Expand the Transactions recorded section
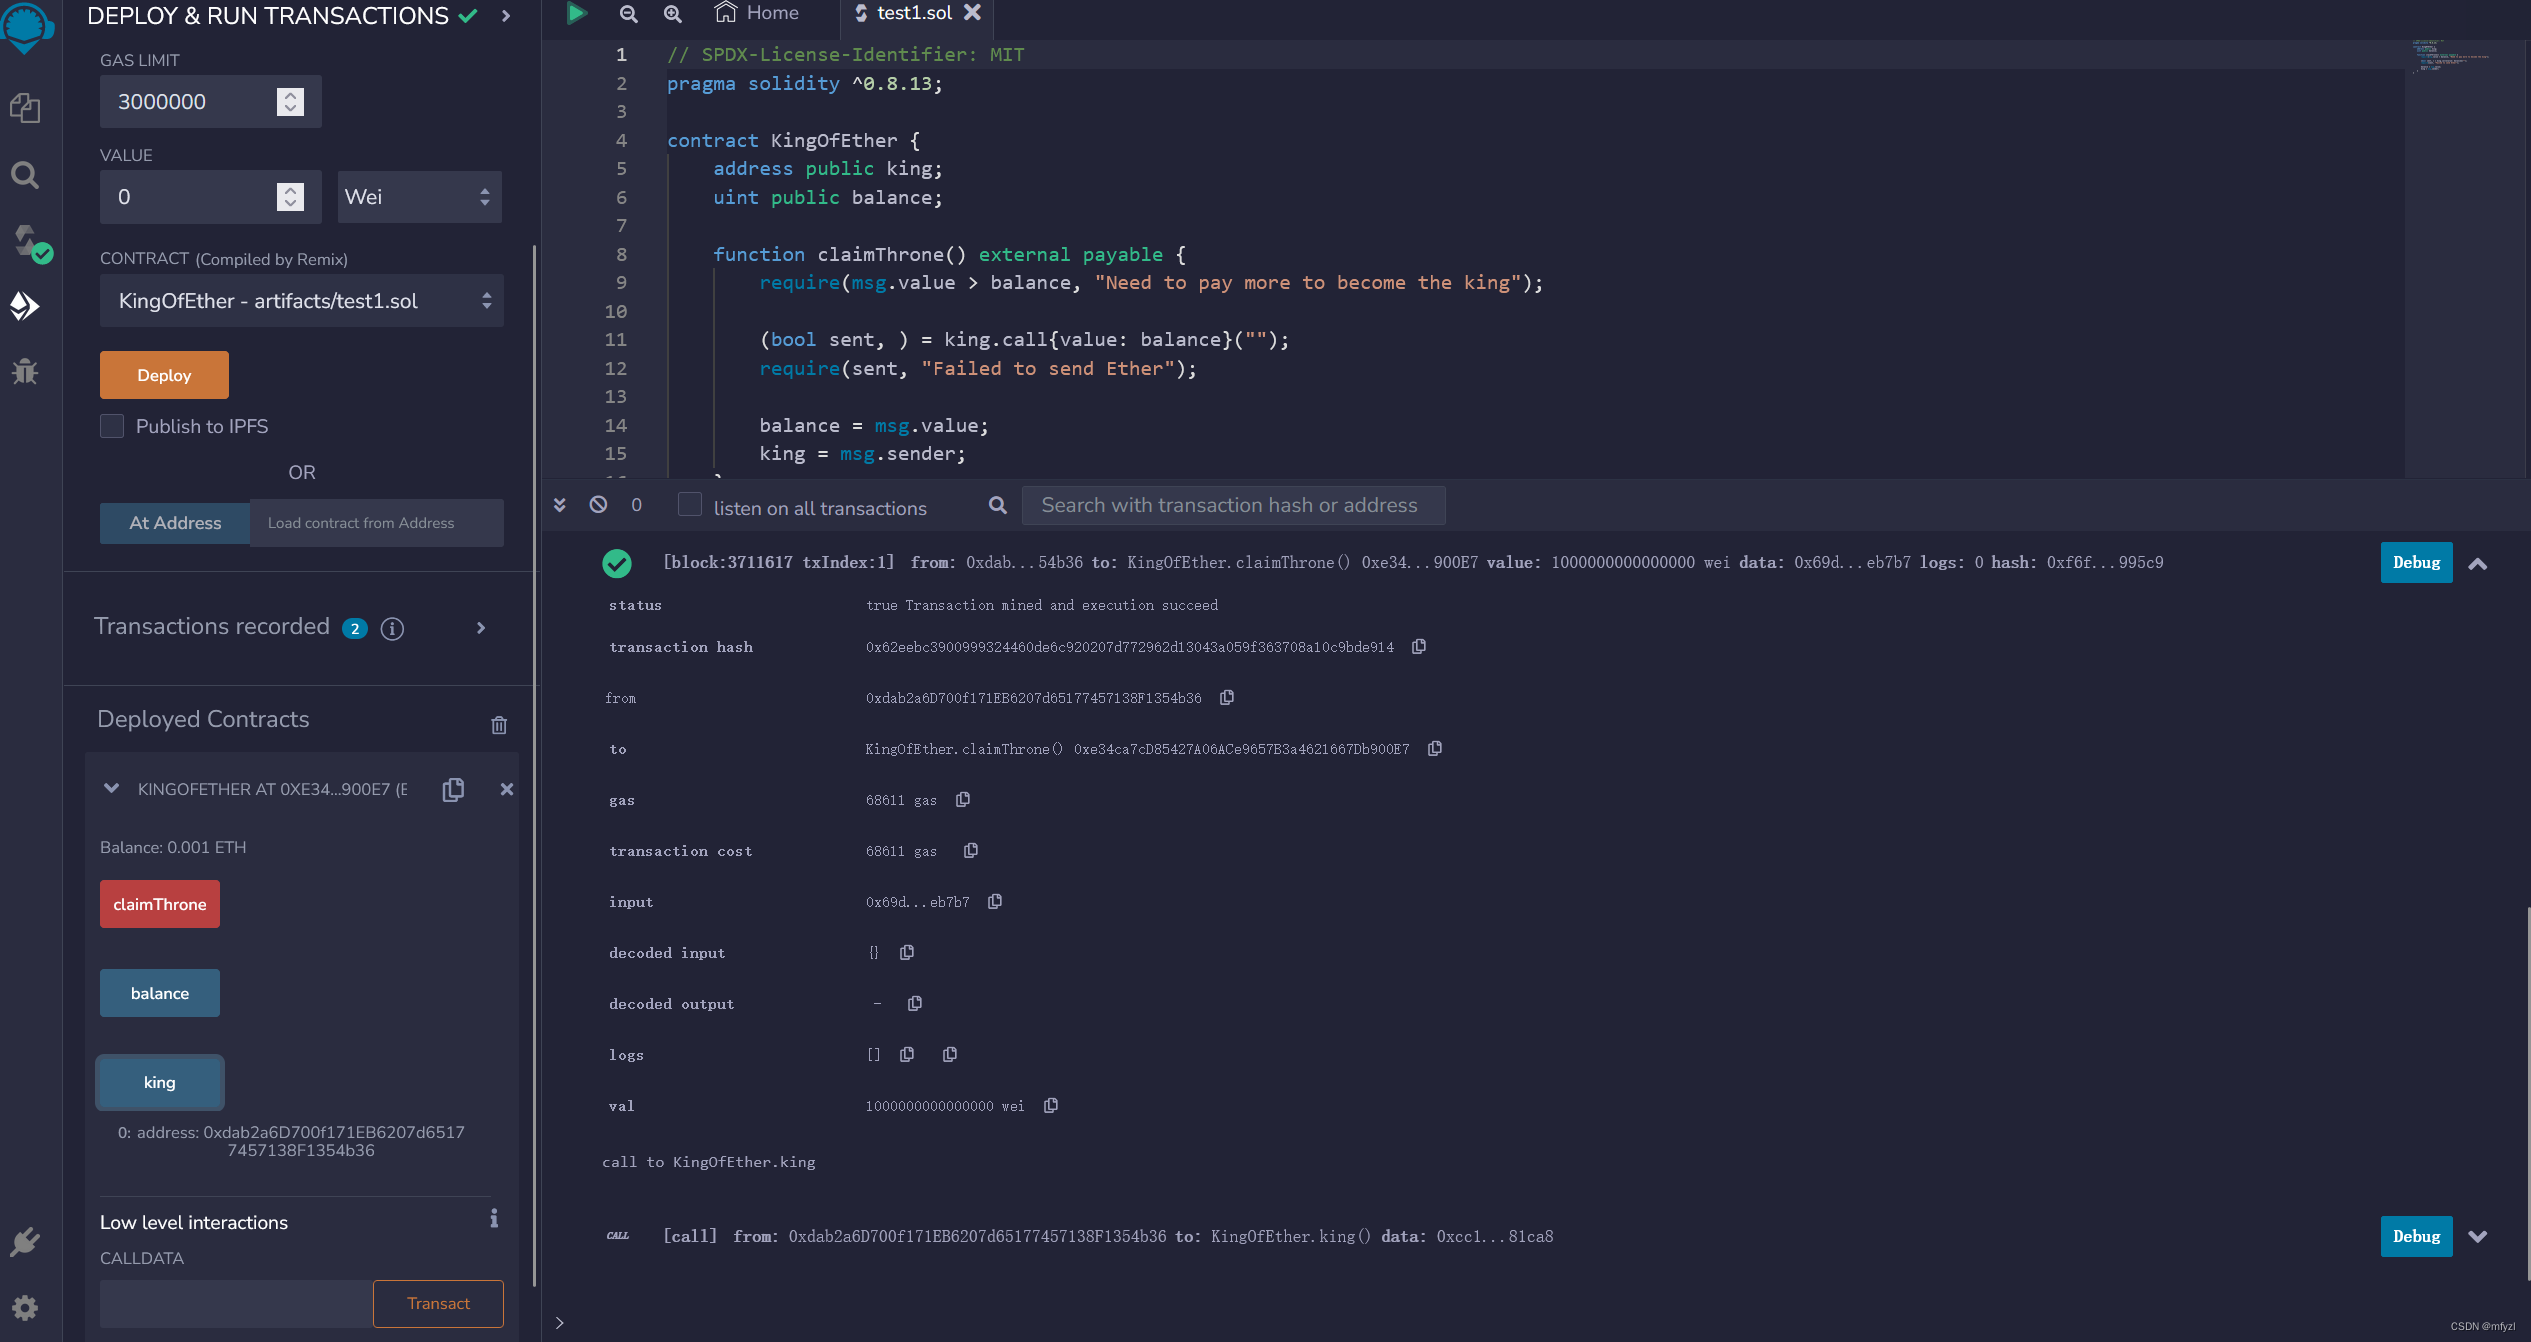The image size is (2531, 1342). (481, 628)
